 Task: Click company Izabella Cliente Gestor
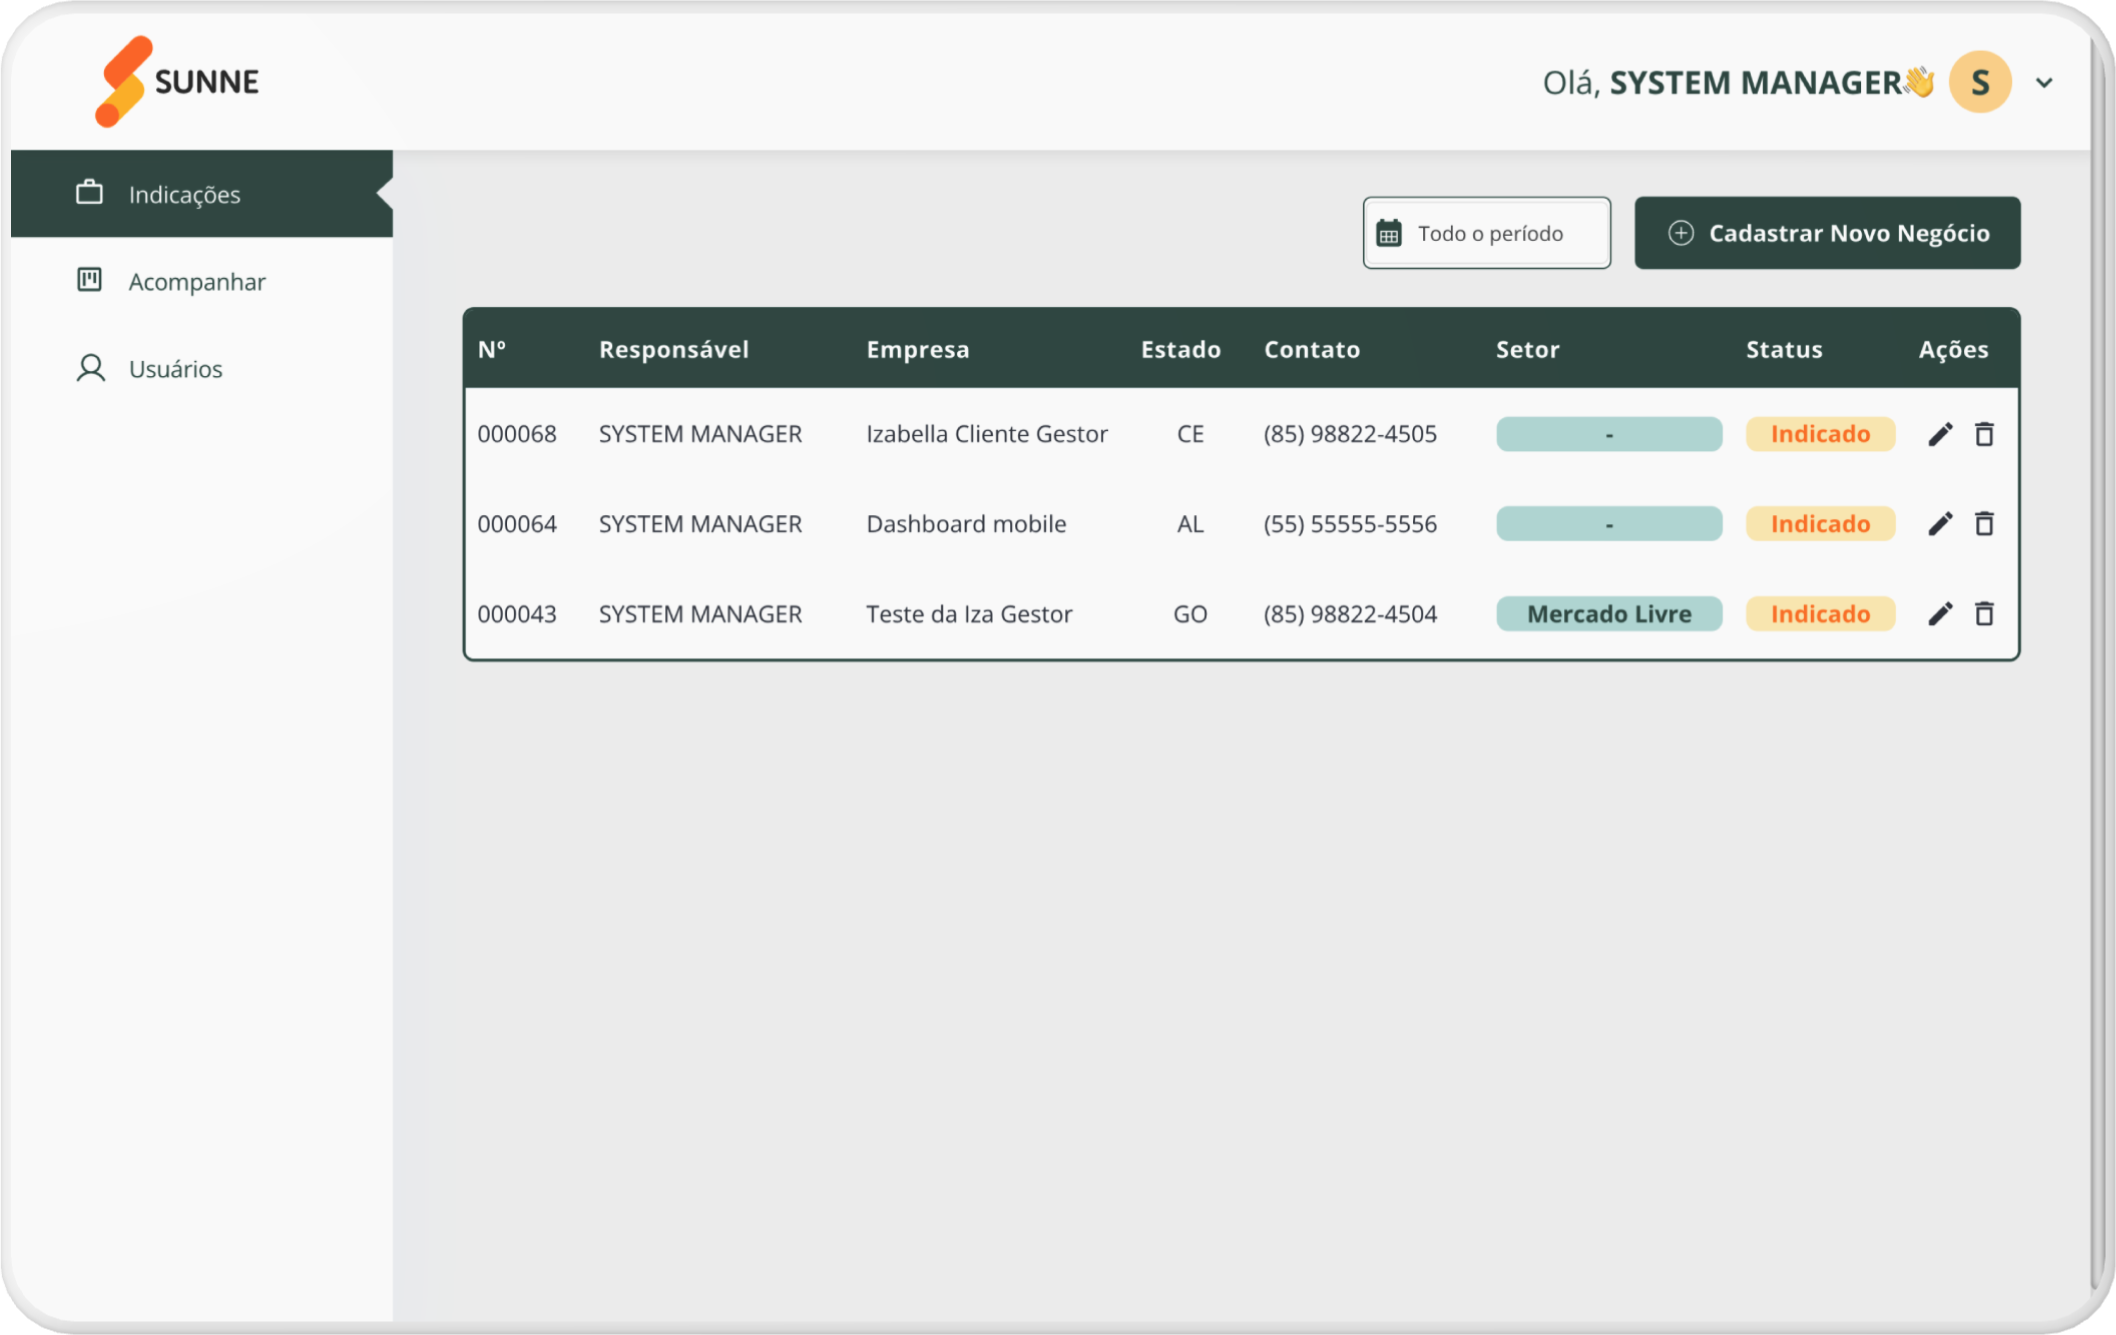pos(987,434)
